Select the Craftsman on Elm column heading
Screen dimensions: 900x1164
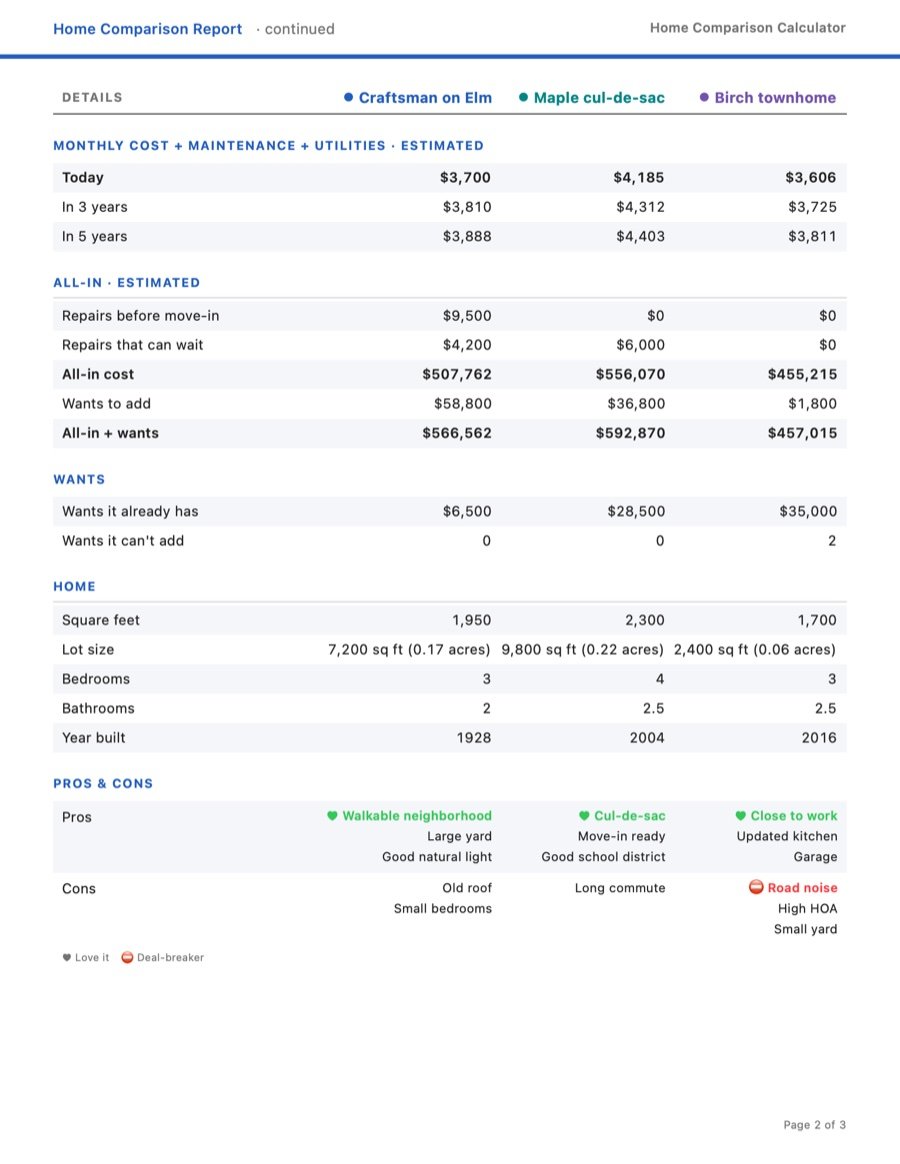[425, 97]
